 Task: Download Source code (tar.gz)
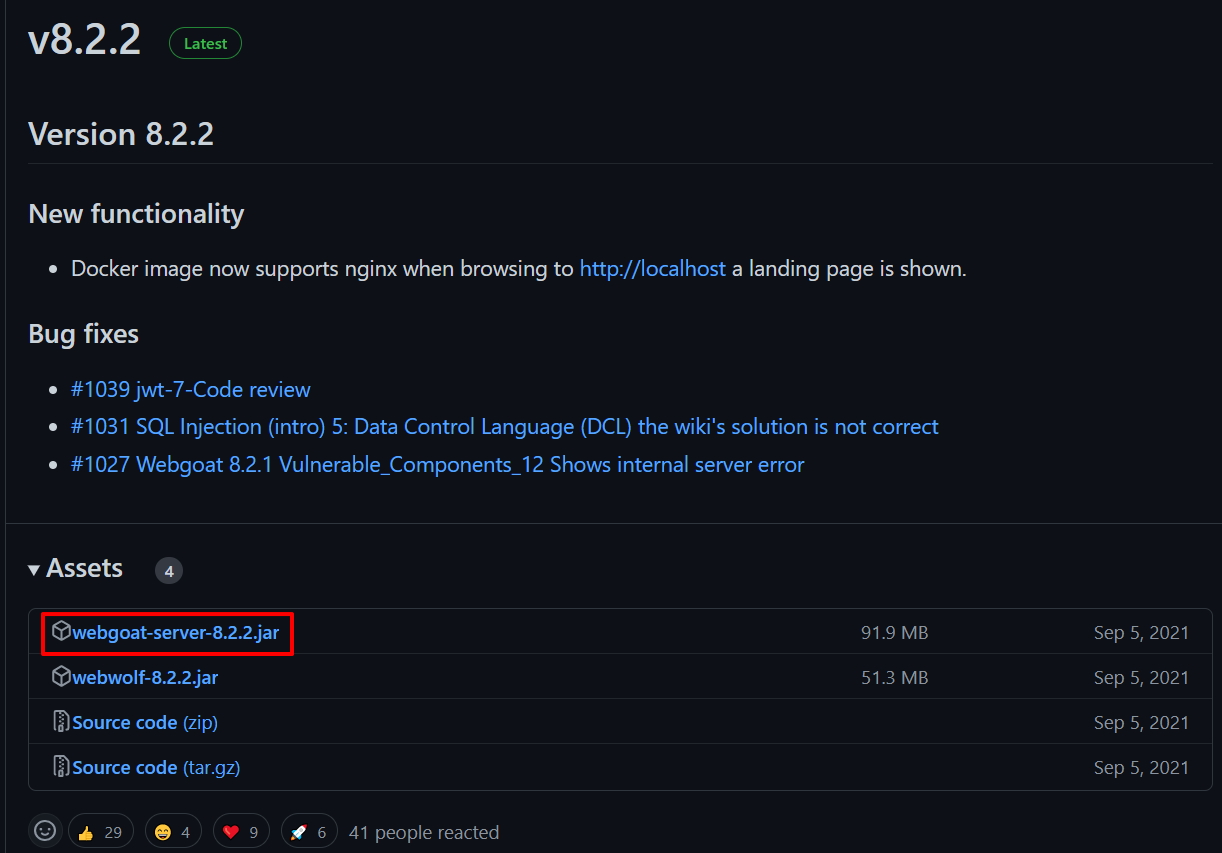click(156, 767)
